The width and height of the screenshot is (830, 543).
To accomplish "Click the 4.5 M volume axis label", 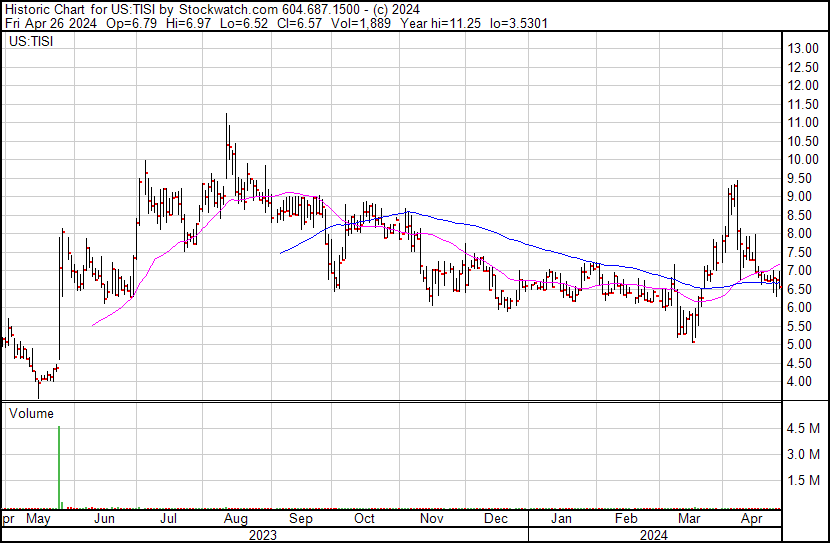I will pyautogui.click(x=805, y=429).
